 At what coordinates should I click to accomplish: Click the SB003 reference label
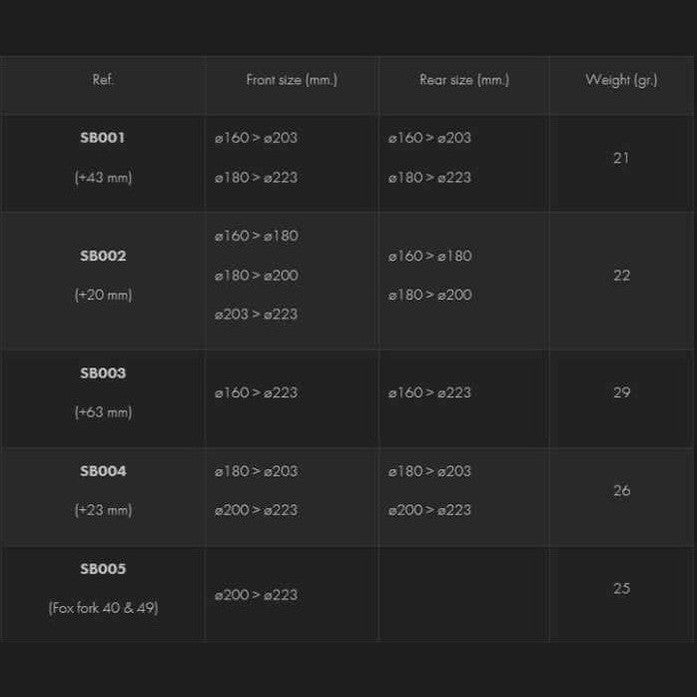tap(102, 373)
